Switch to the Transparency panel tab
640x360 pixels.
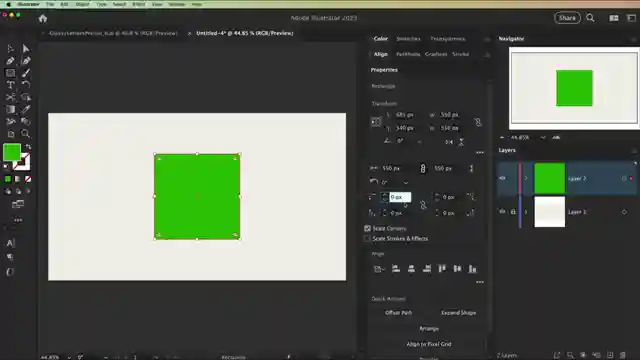448,39
